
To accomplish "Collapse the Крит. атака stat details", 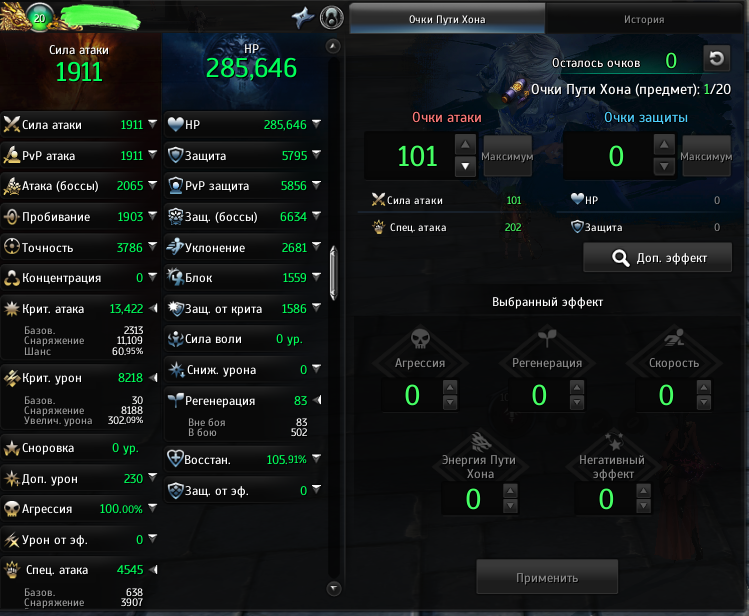I will tap(153, 308).
